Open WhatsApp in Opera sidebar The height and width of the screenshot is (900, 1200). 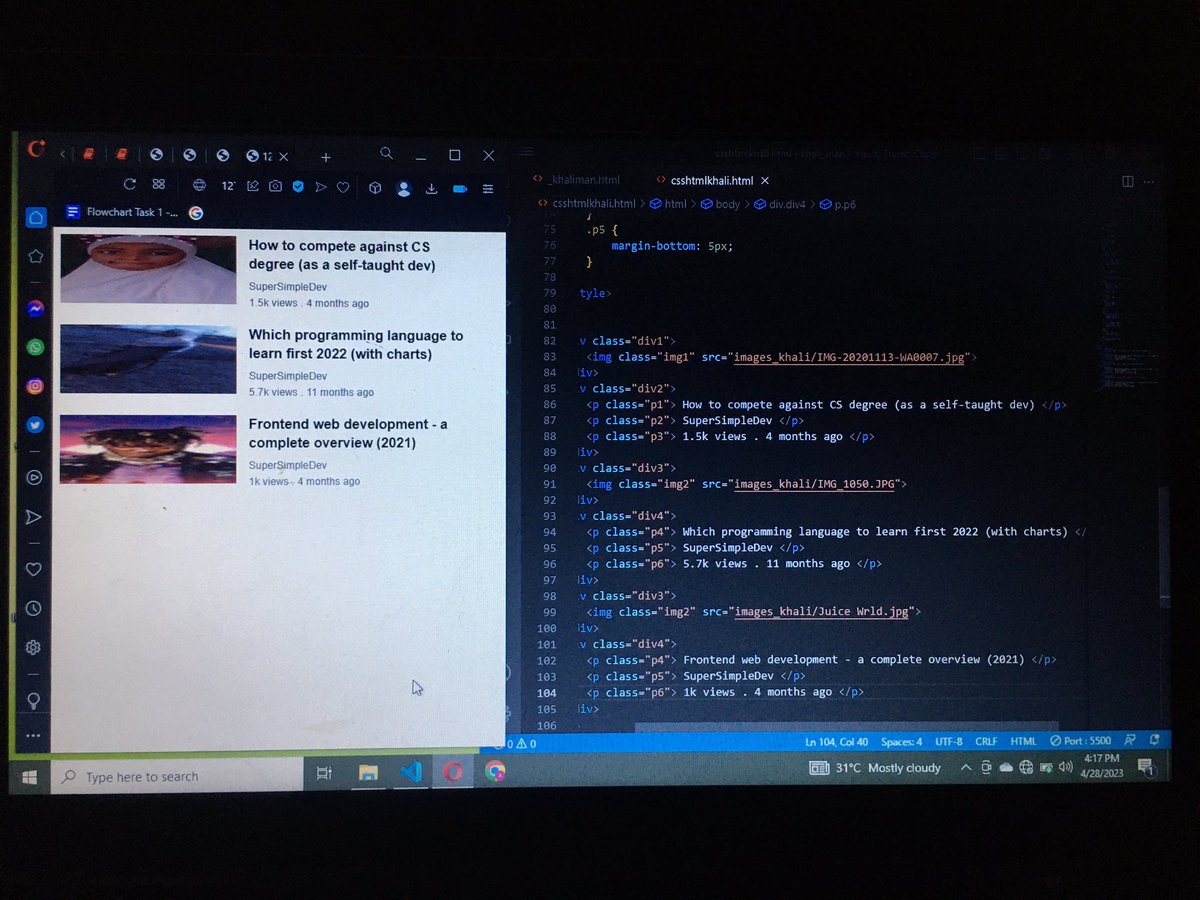point(35,347)
